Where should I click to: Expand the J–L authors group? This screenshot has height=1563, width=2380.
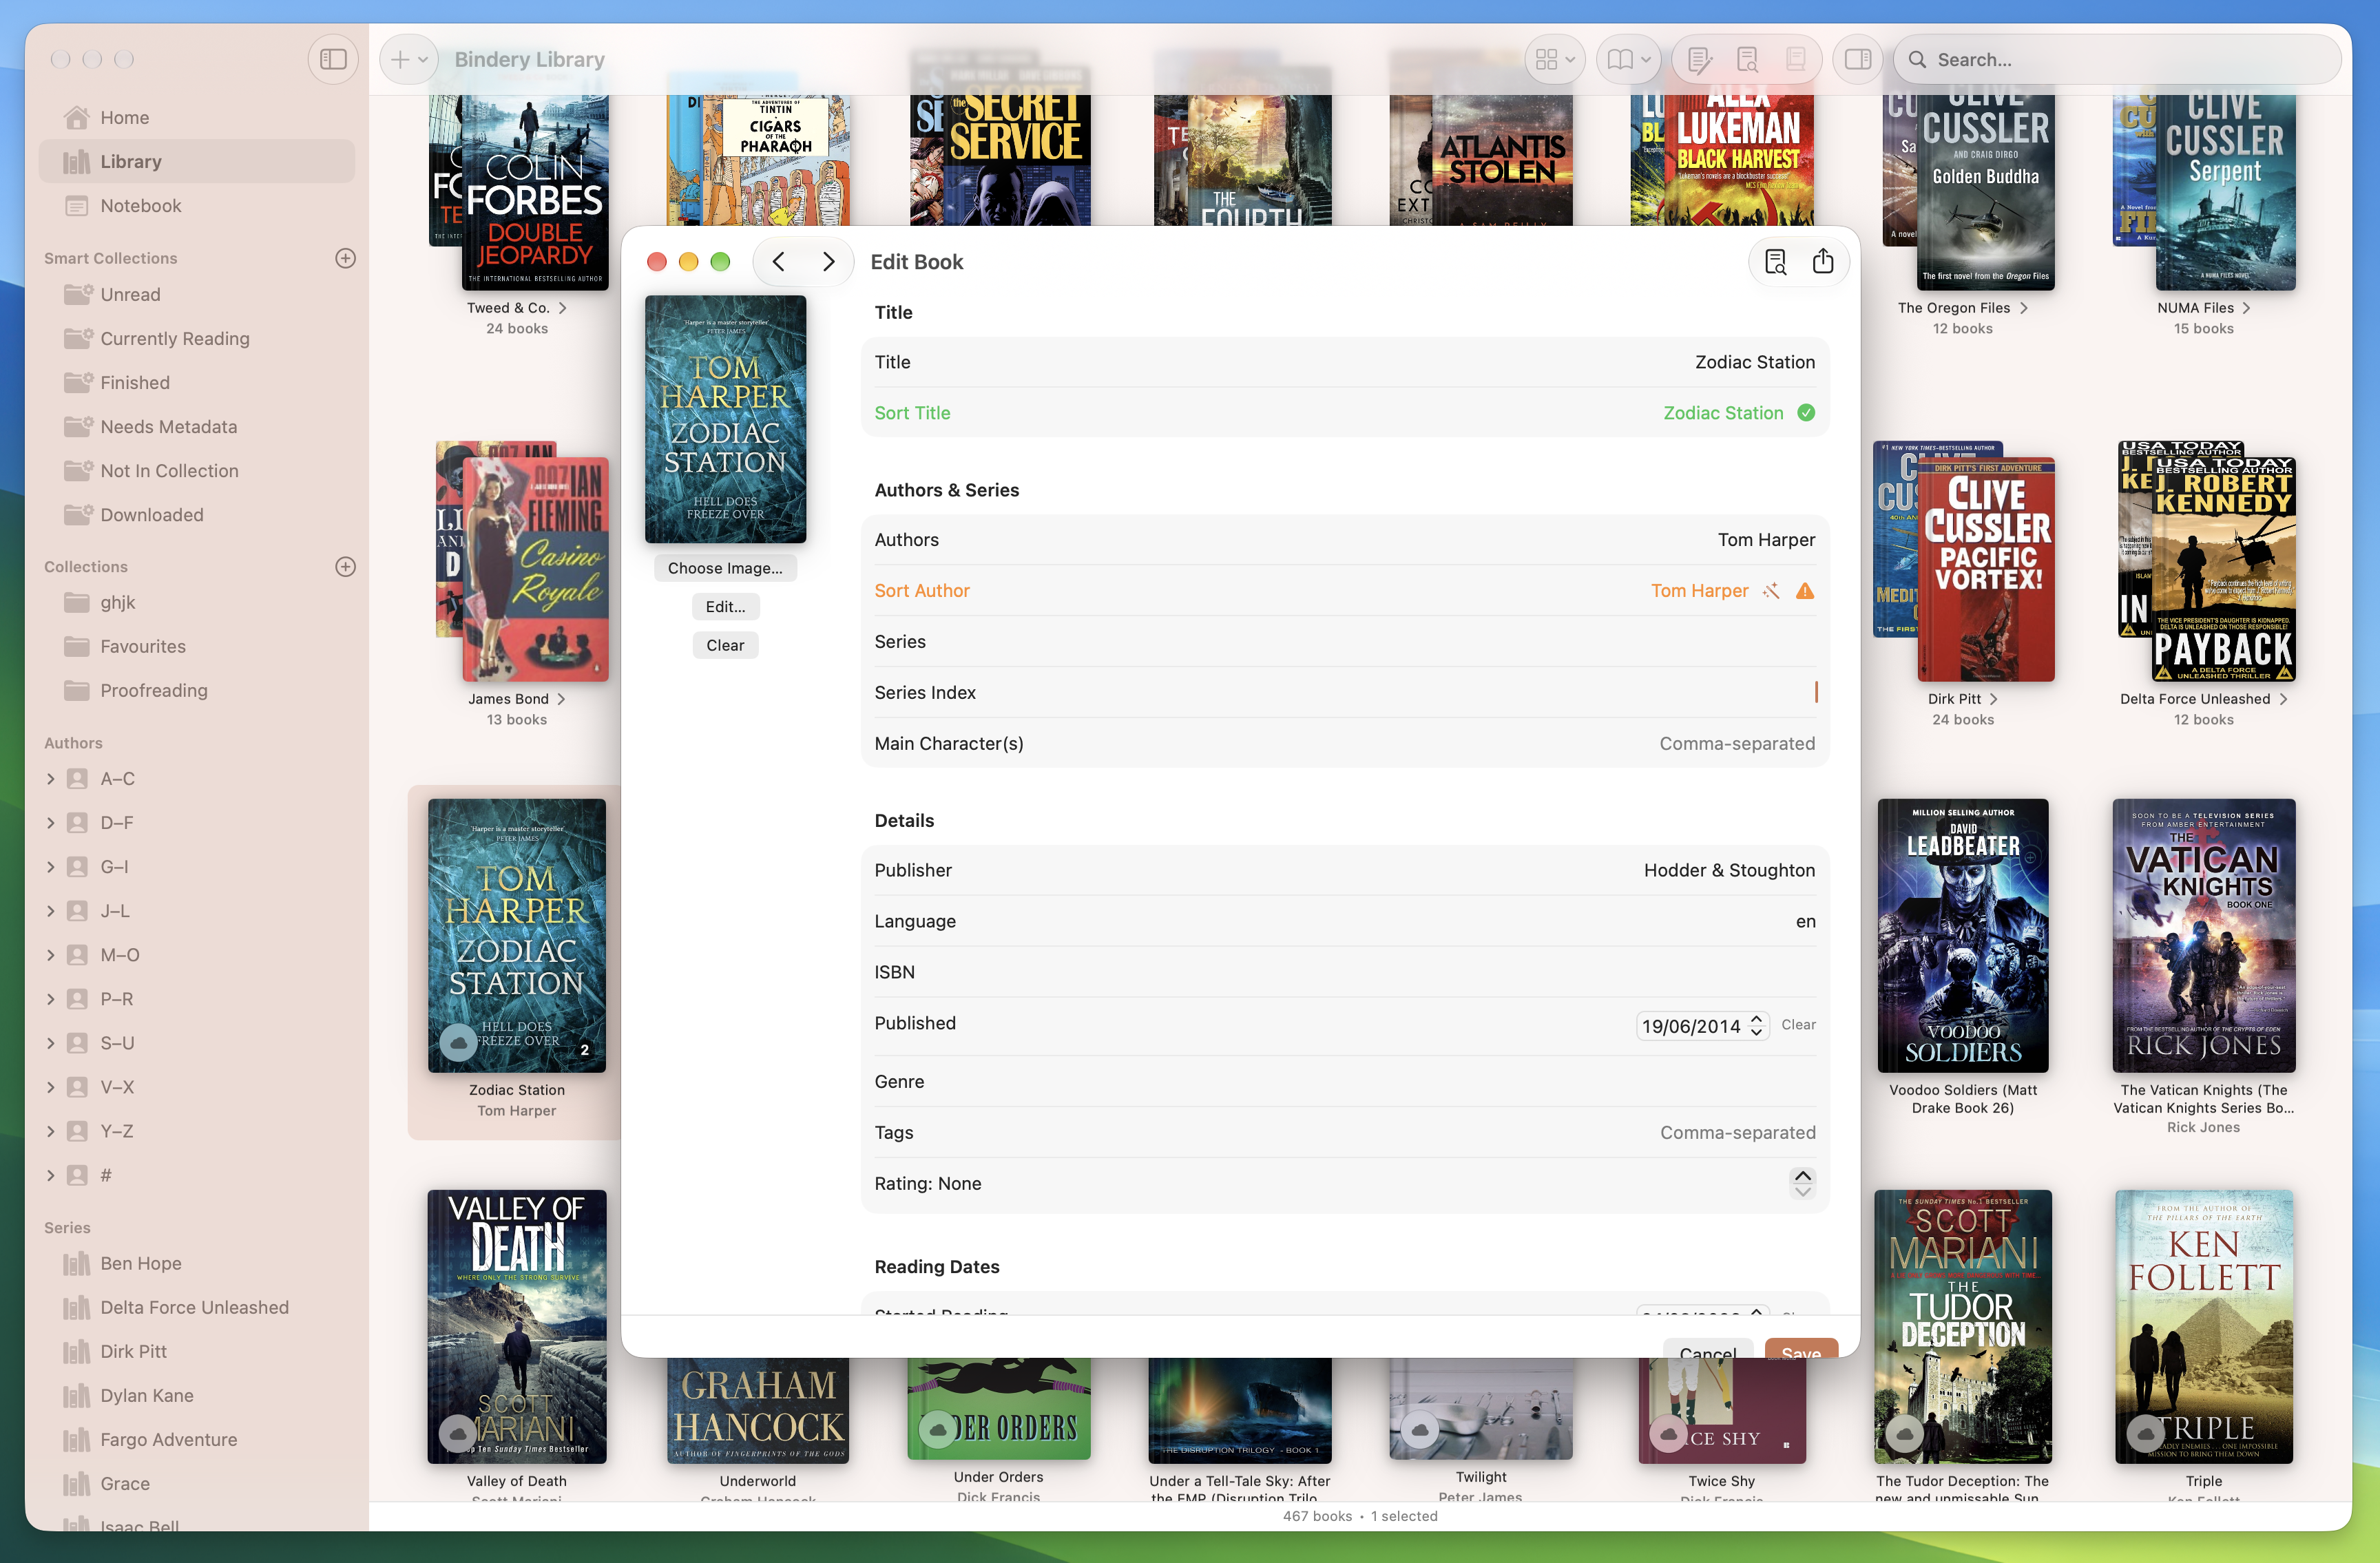[x=51, y=911]
